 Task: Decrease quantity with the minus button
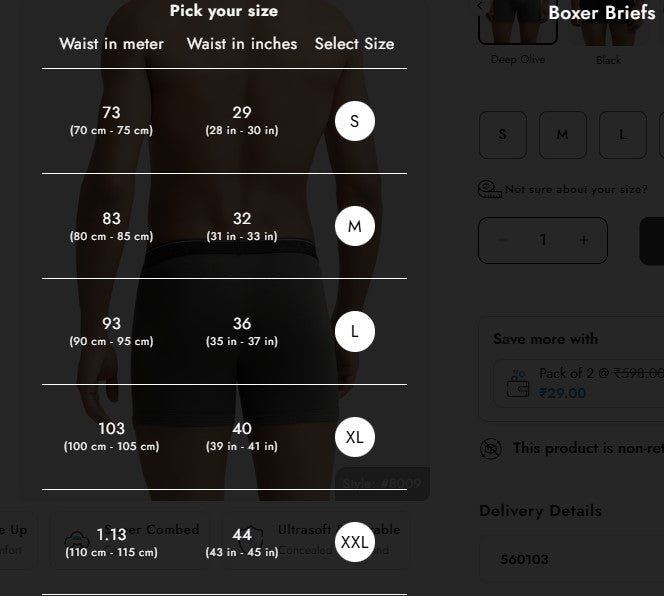(503, 240)
